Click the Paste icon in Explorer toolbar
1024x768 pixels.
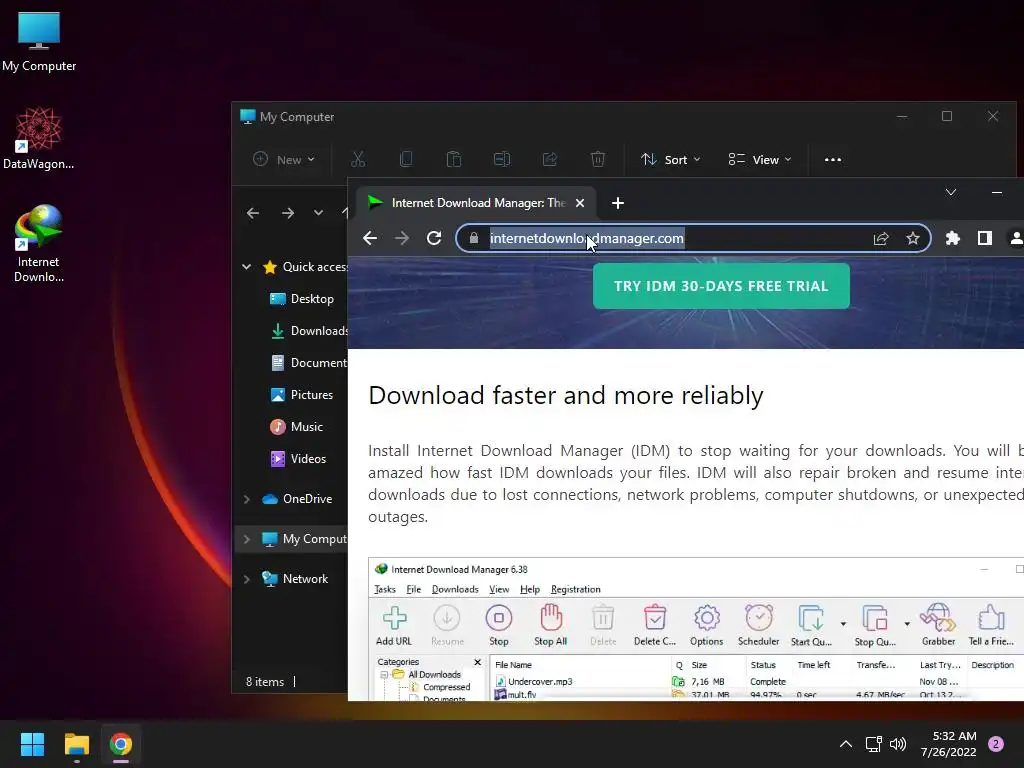pyautogui.click(x=454, y=159)
